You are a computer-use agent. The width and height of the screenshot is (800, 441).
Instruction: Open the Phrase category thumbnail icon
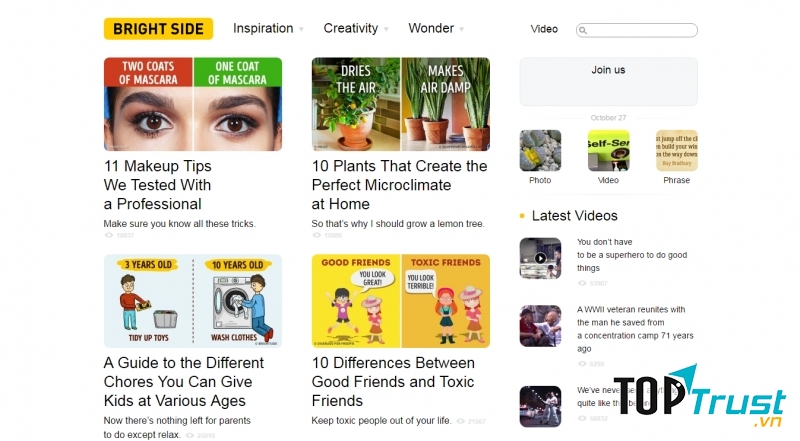pyautogui.click(x=676, y=151)
